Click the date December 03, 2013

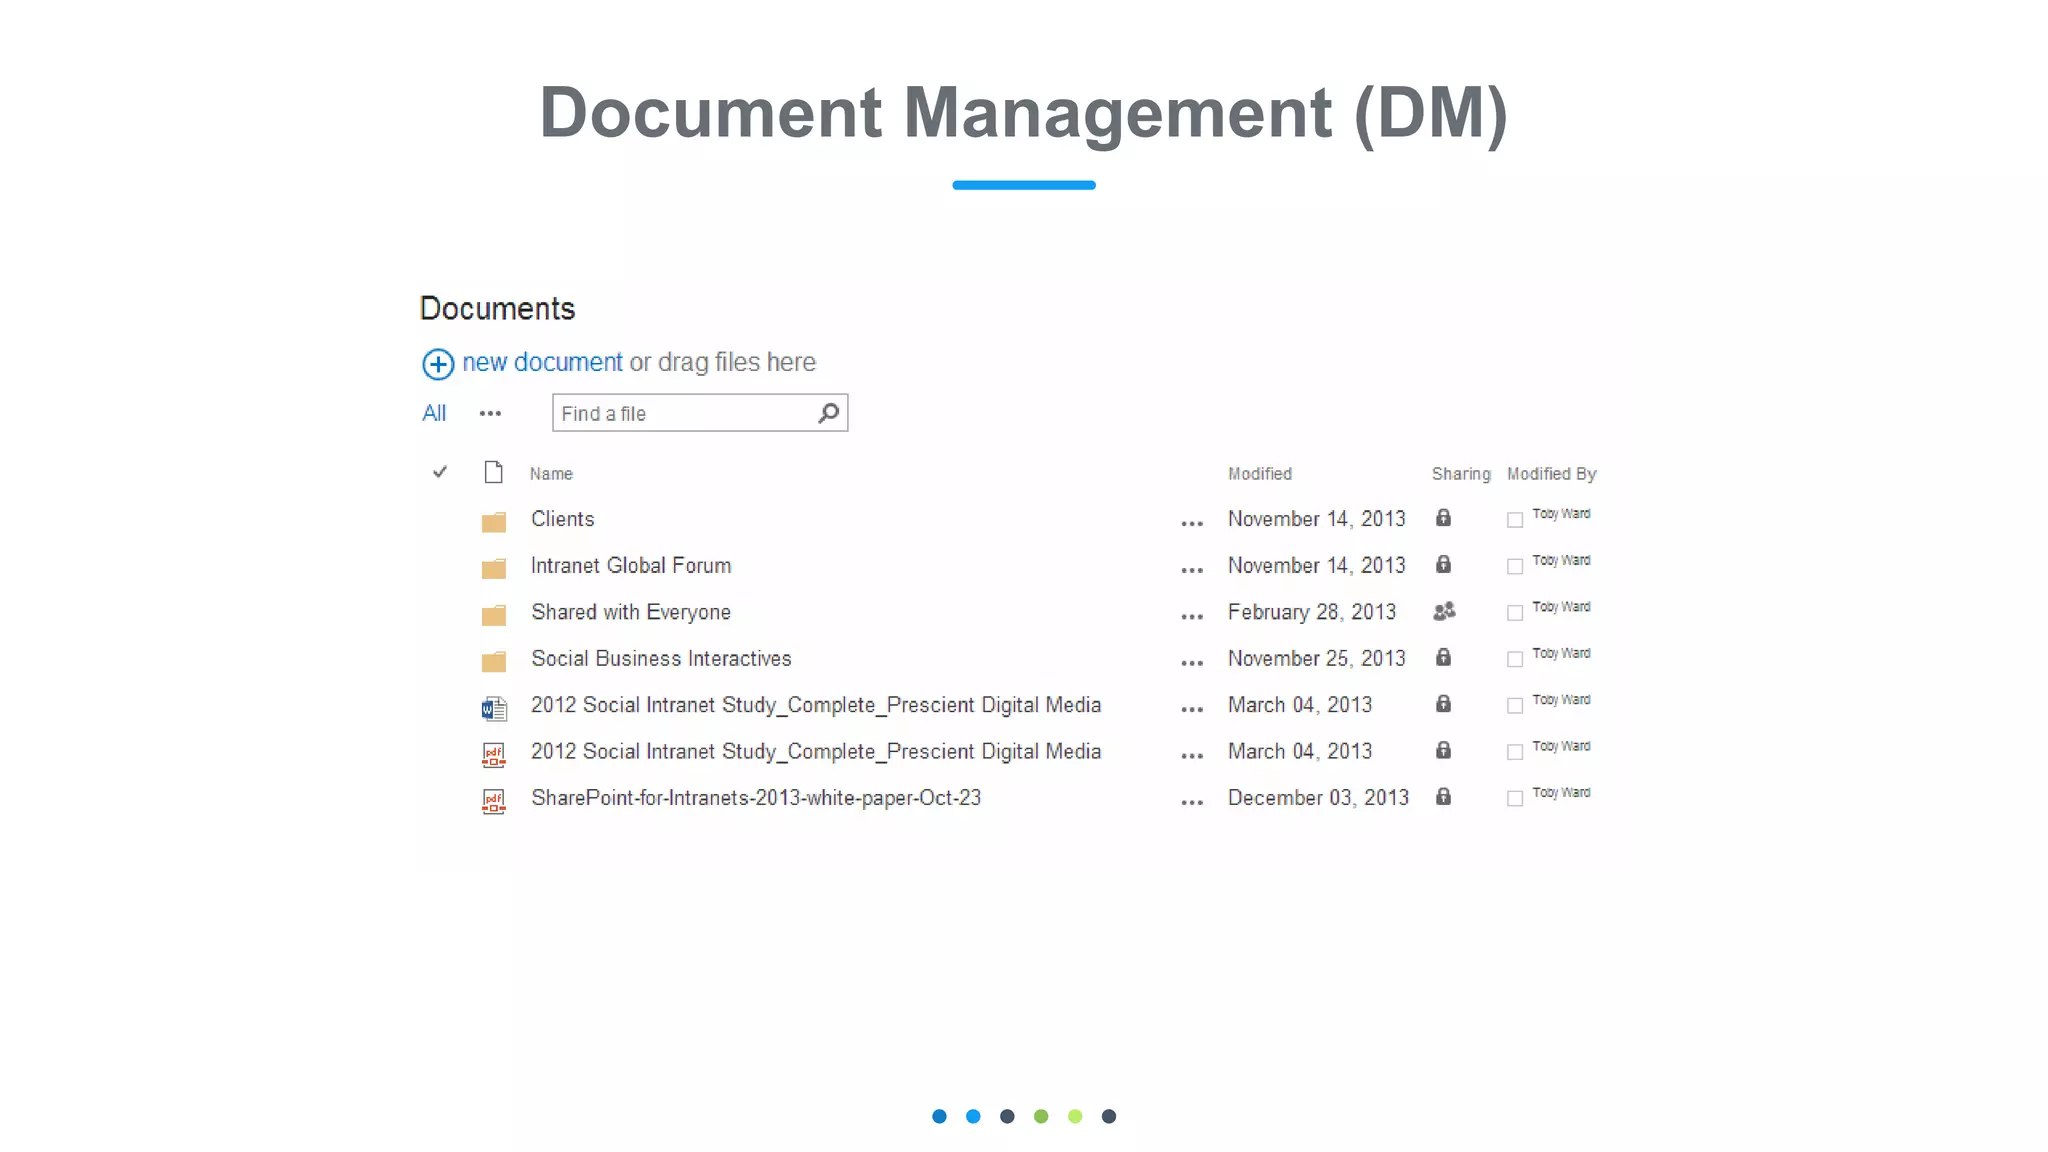pos(1318,798)
